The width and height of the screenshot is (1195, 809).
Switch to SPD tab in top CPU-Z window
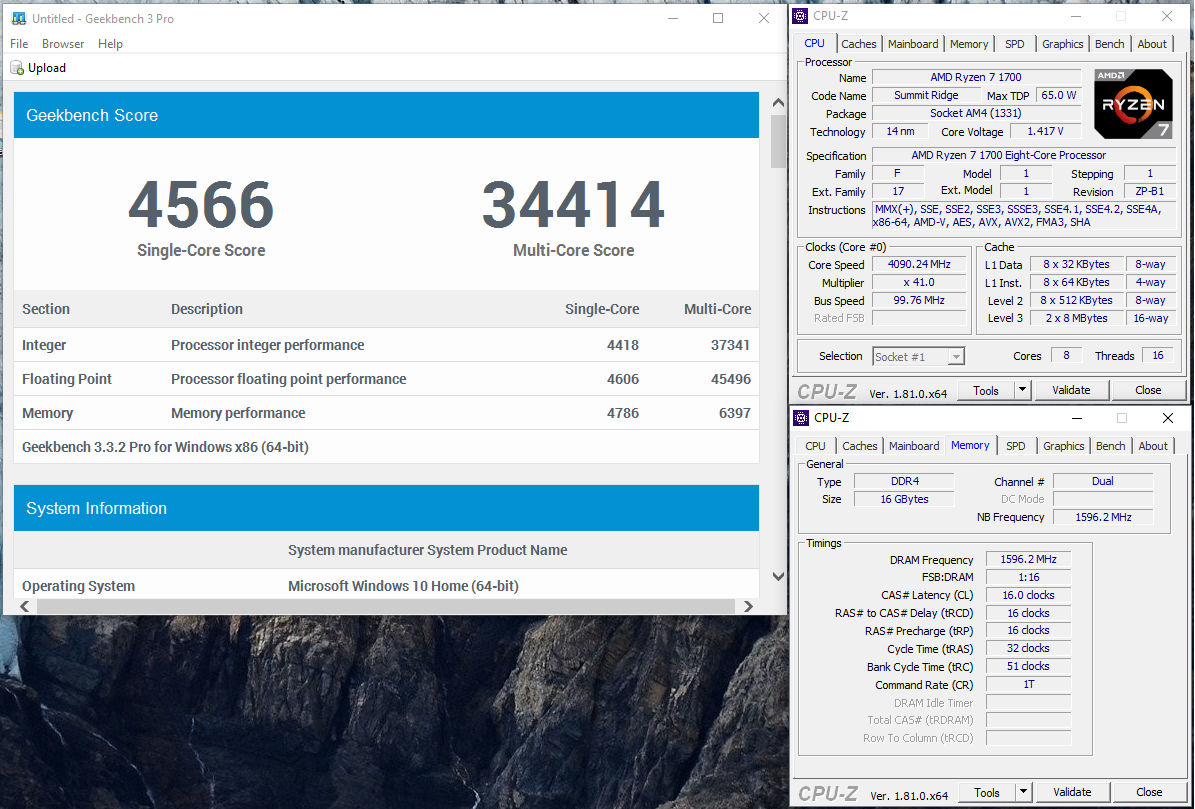click(x=1014, y=44)
